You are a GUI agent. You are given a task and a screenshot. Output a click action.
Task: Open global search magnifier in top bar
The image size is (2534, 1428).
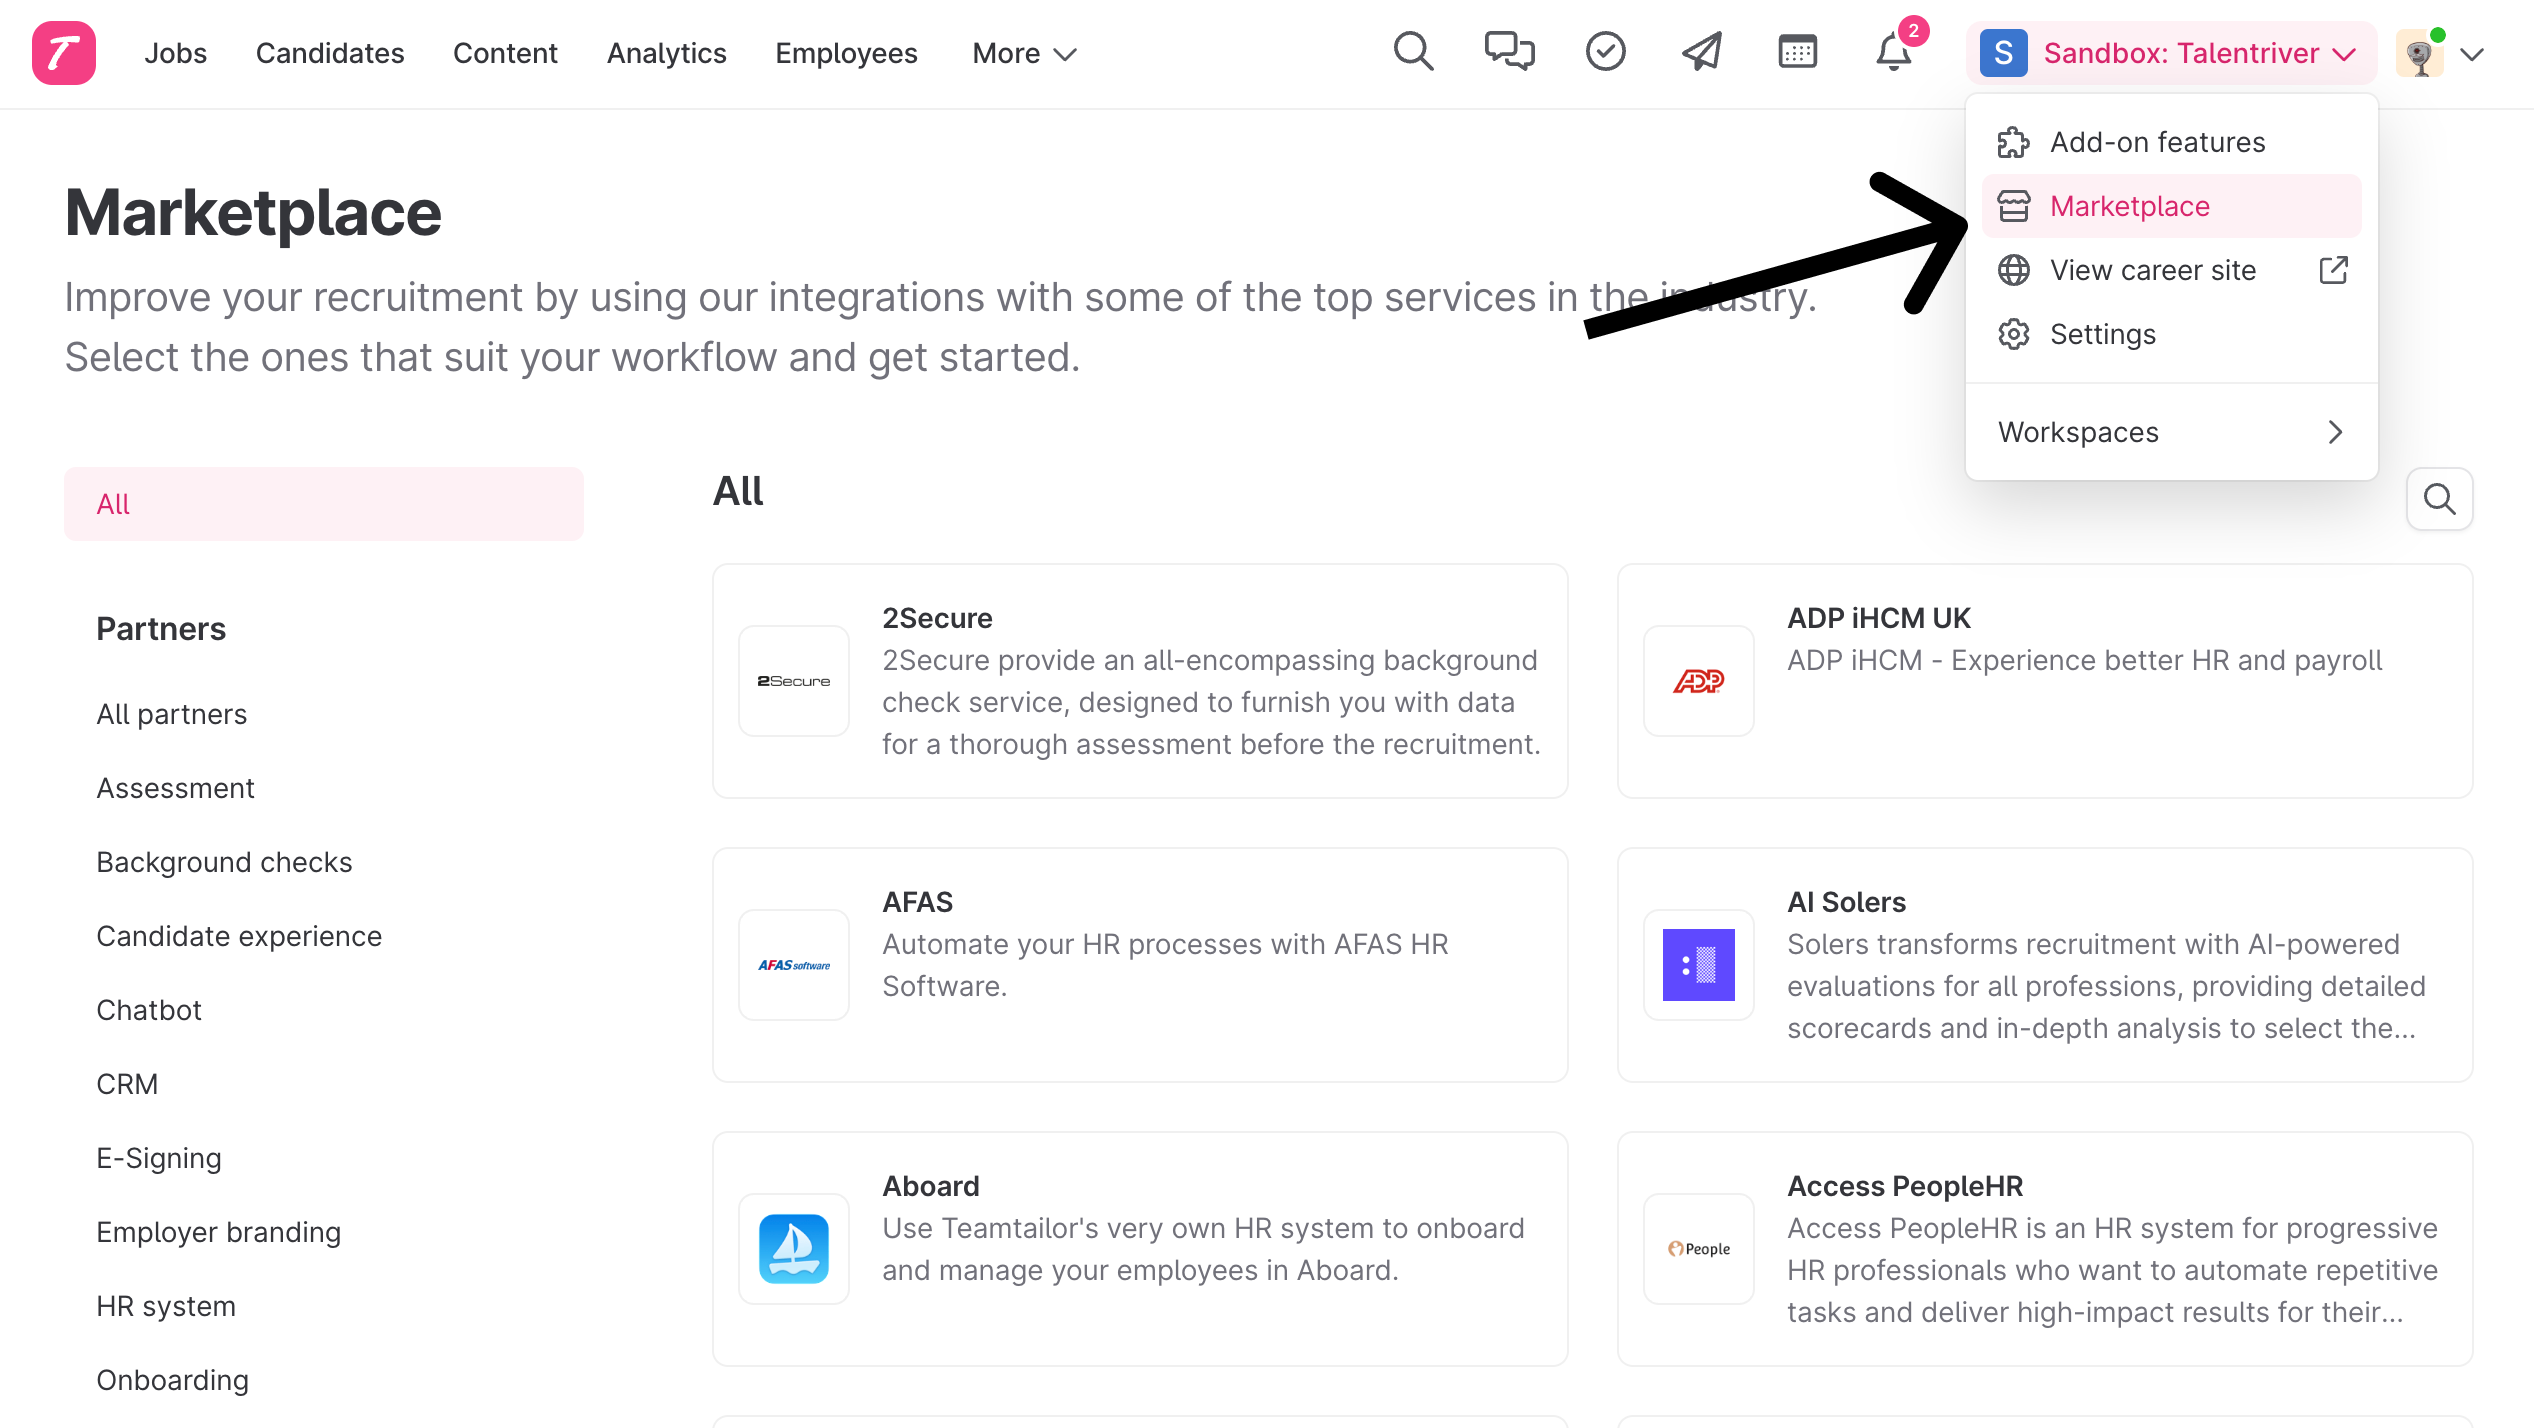[1413, 52]
